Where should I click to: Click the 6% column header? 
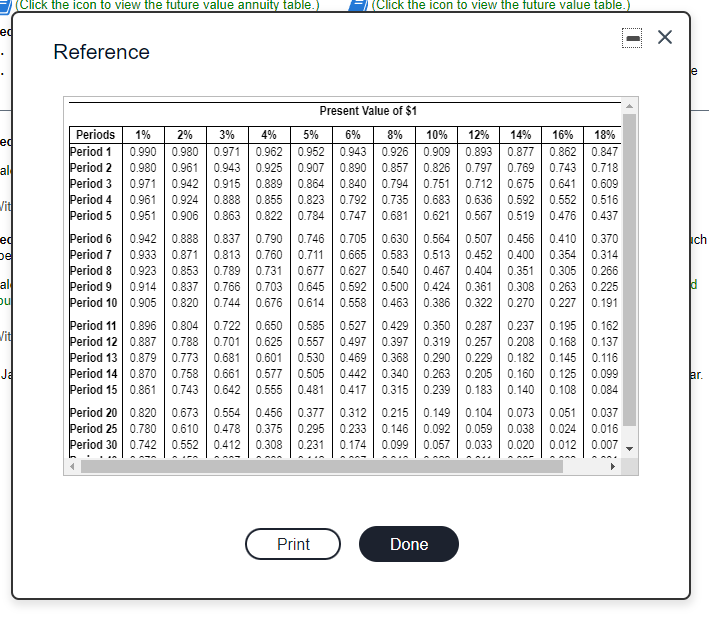coord(353,135)
